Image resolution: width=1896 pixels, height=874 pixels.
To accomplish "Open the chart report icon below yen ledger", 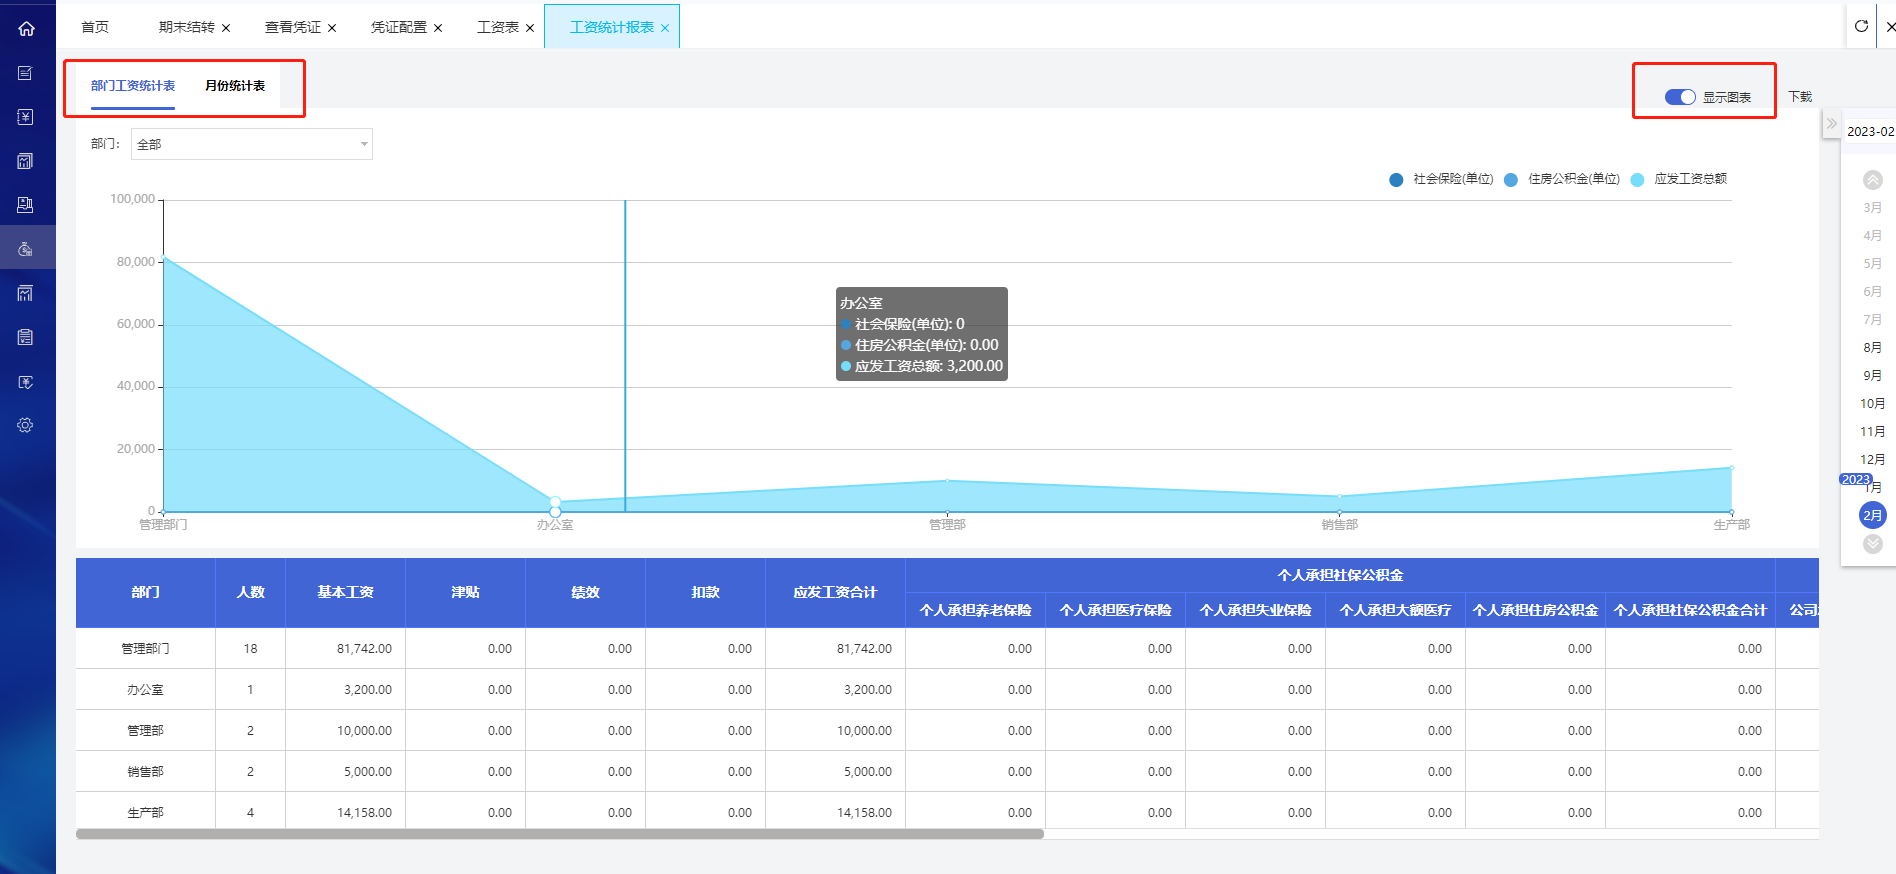I will tap(26, 161).
